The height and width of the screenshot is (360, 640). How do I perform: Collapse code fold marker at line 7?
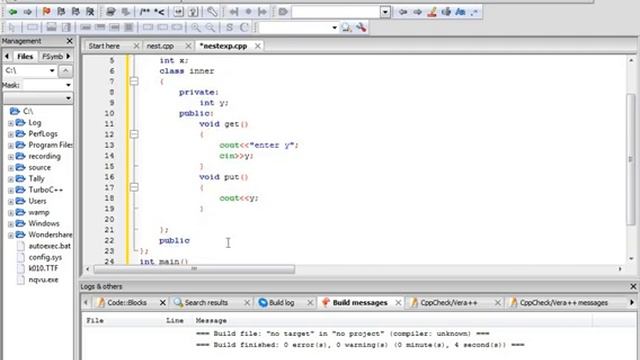tap(134, 81)
